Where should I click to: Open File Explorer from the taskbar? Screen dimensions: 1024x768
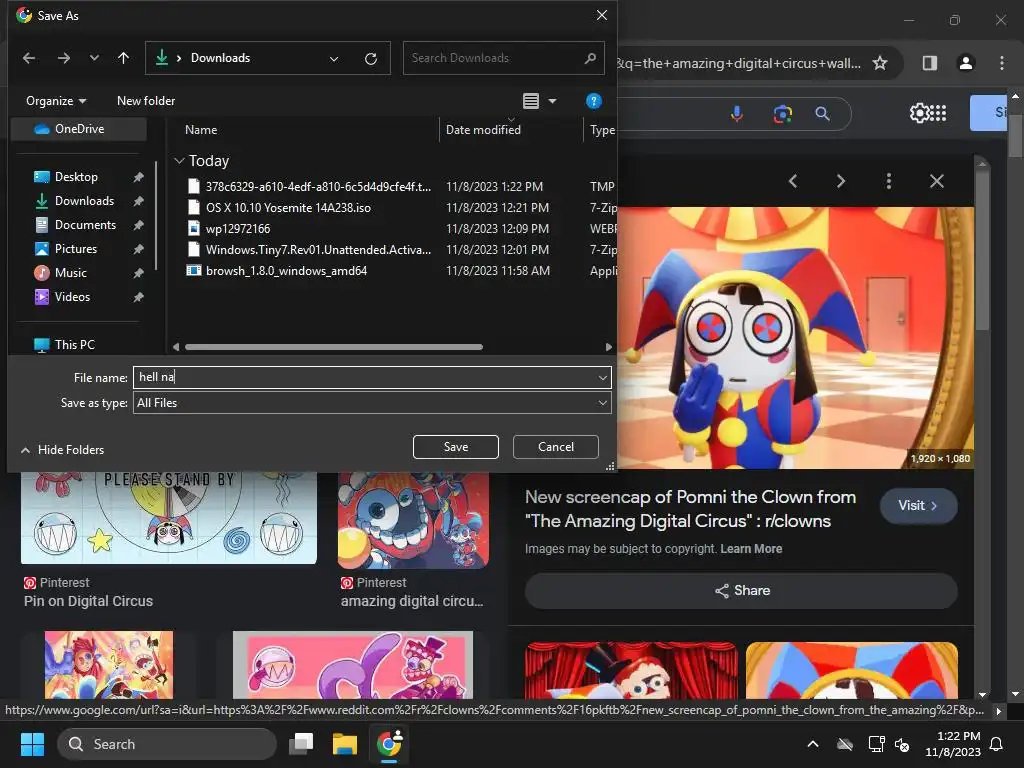tap(345, 744)
